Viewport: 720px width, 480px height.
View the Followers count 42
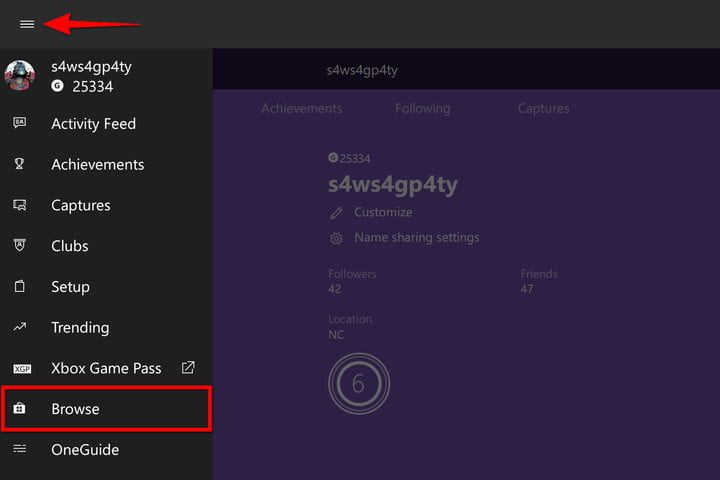335,289
